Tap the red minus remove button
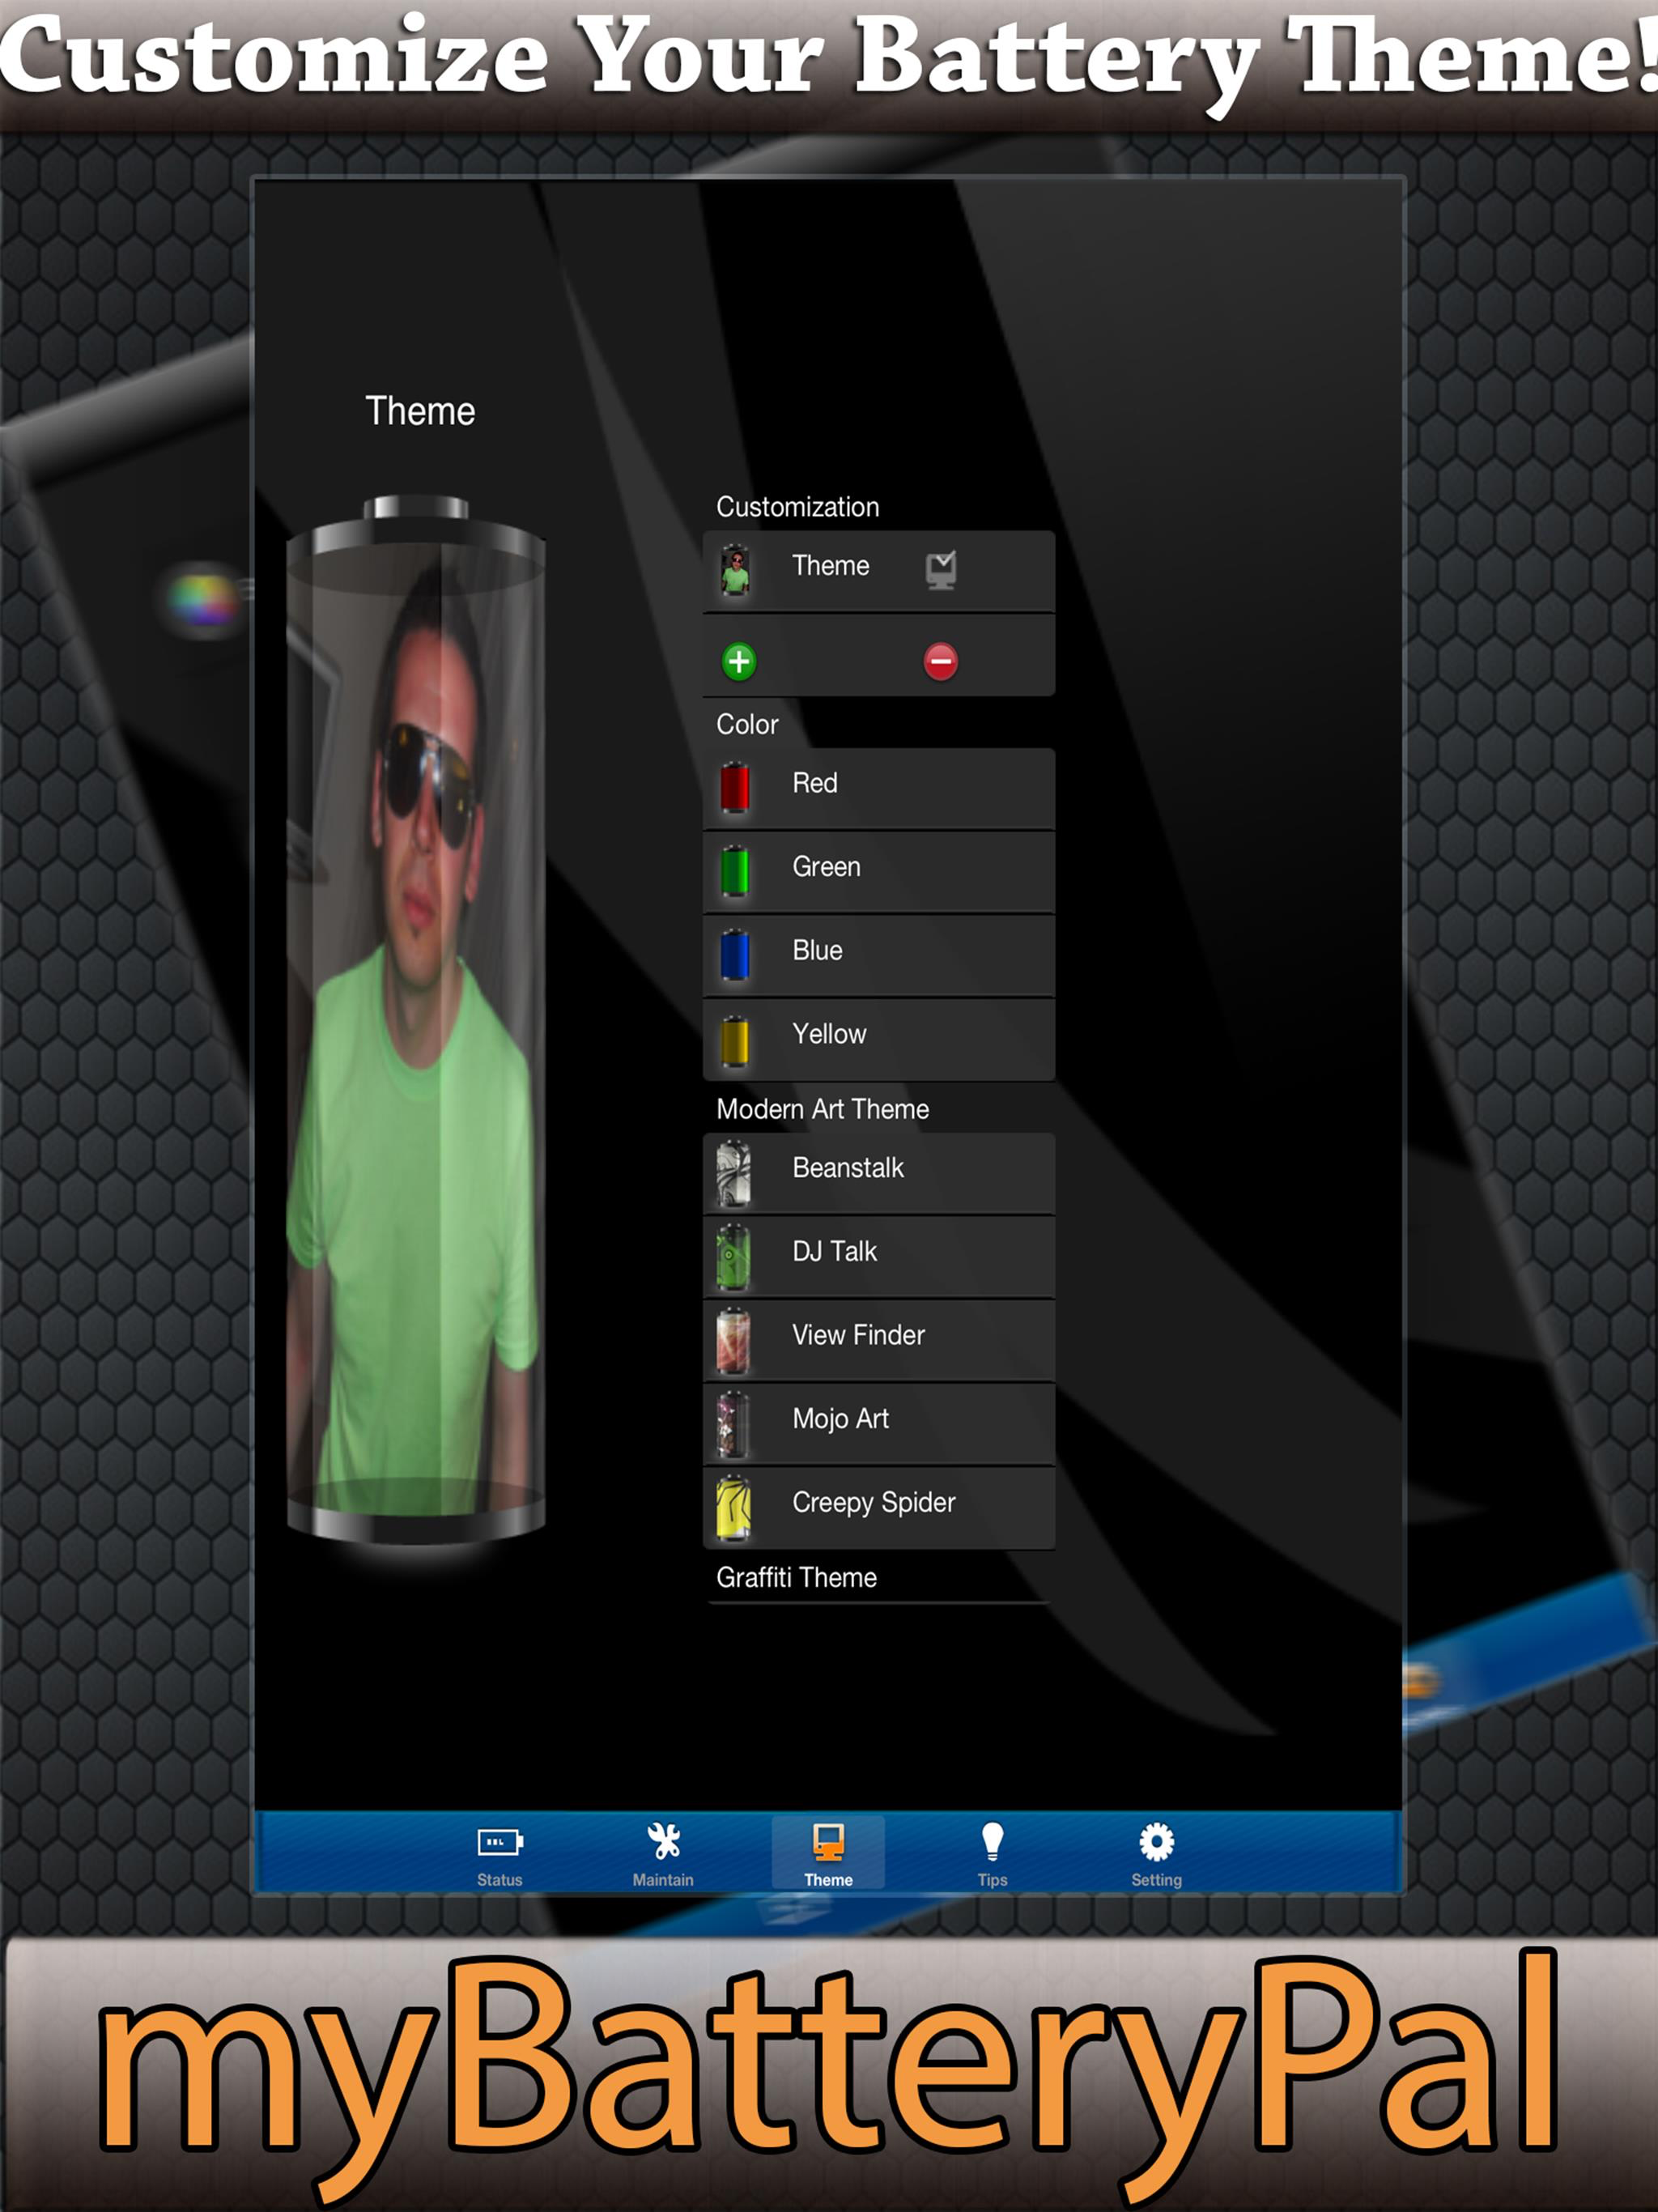The image size is (1658, 2212). [x=940, y=661]
